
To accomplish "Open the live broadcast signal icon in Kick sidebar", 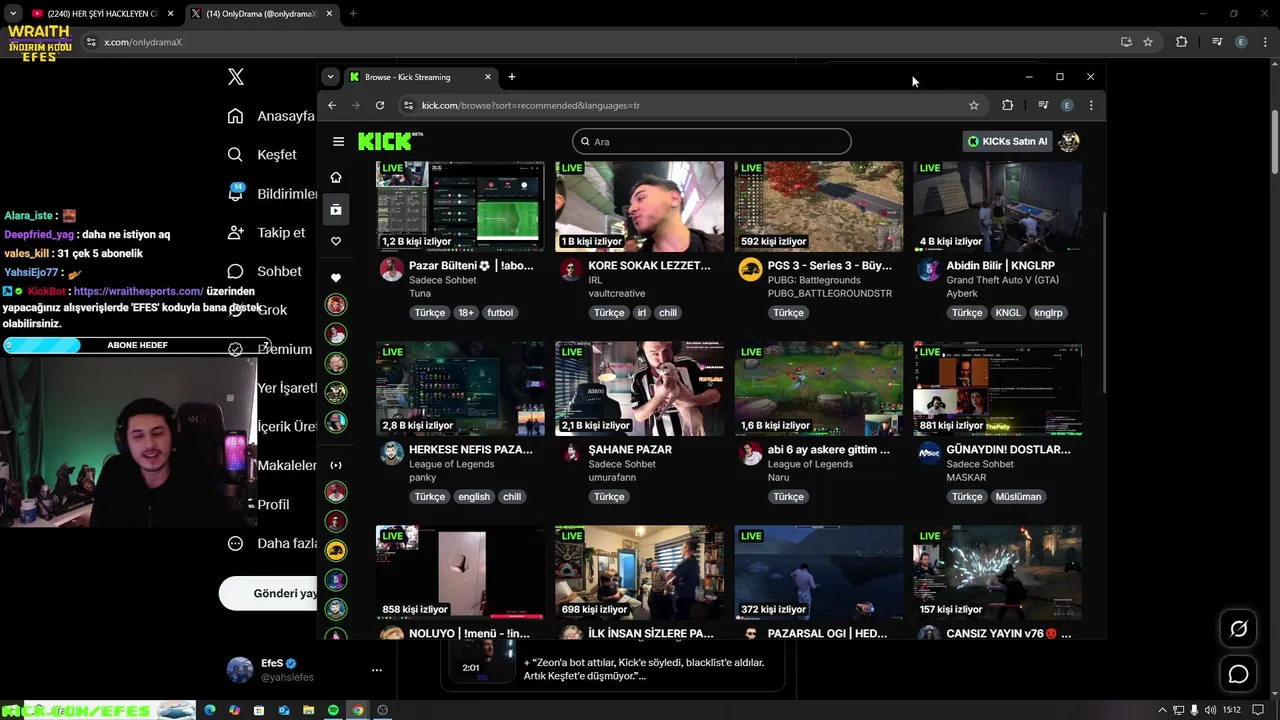I will click(x=336, y=465).
